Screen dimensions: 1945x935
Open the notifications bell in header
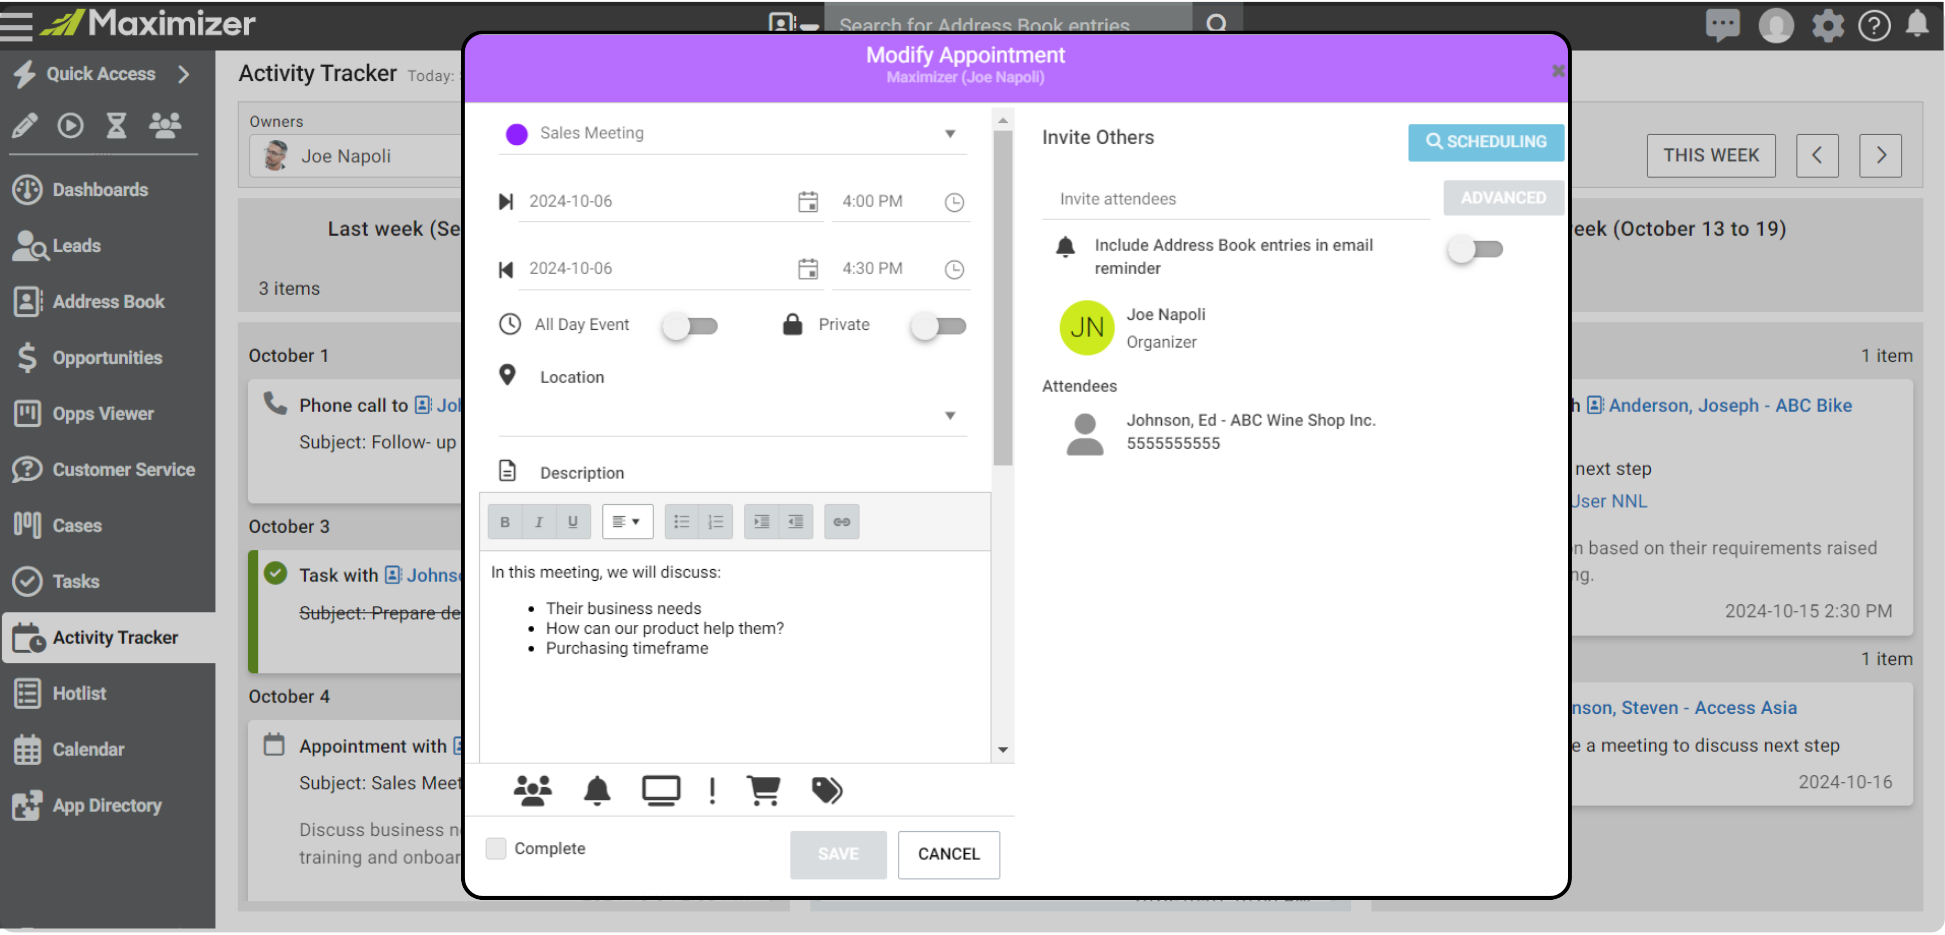[x=1917, y=24]
